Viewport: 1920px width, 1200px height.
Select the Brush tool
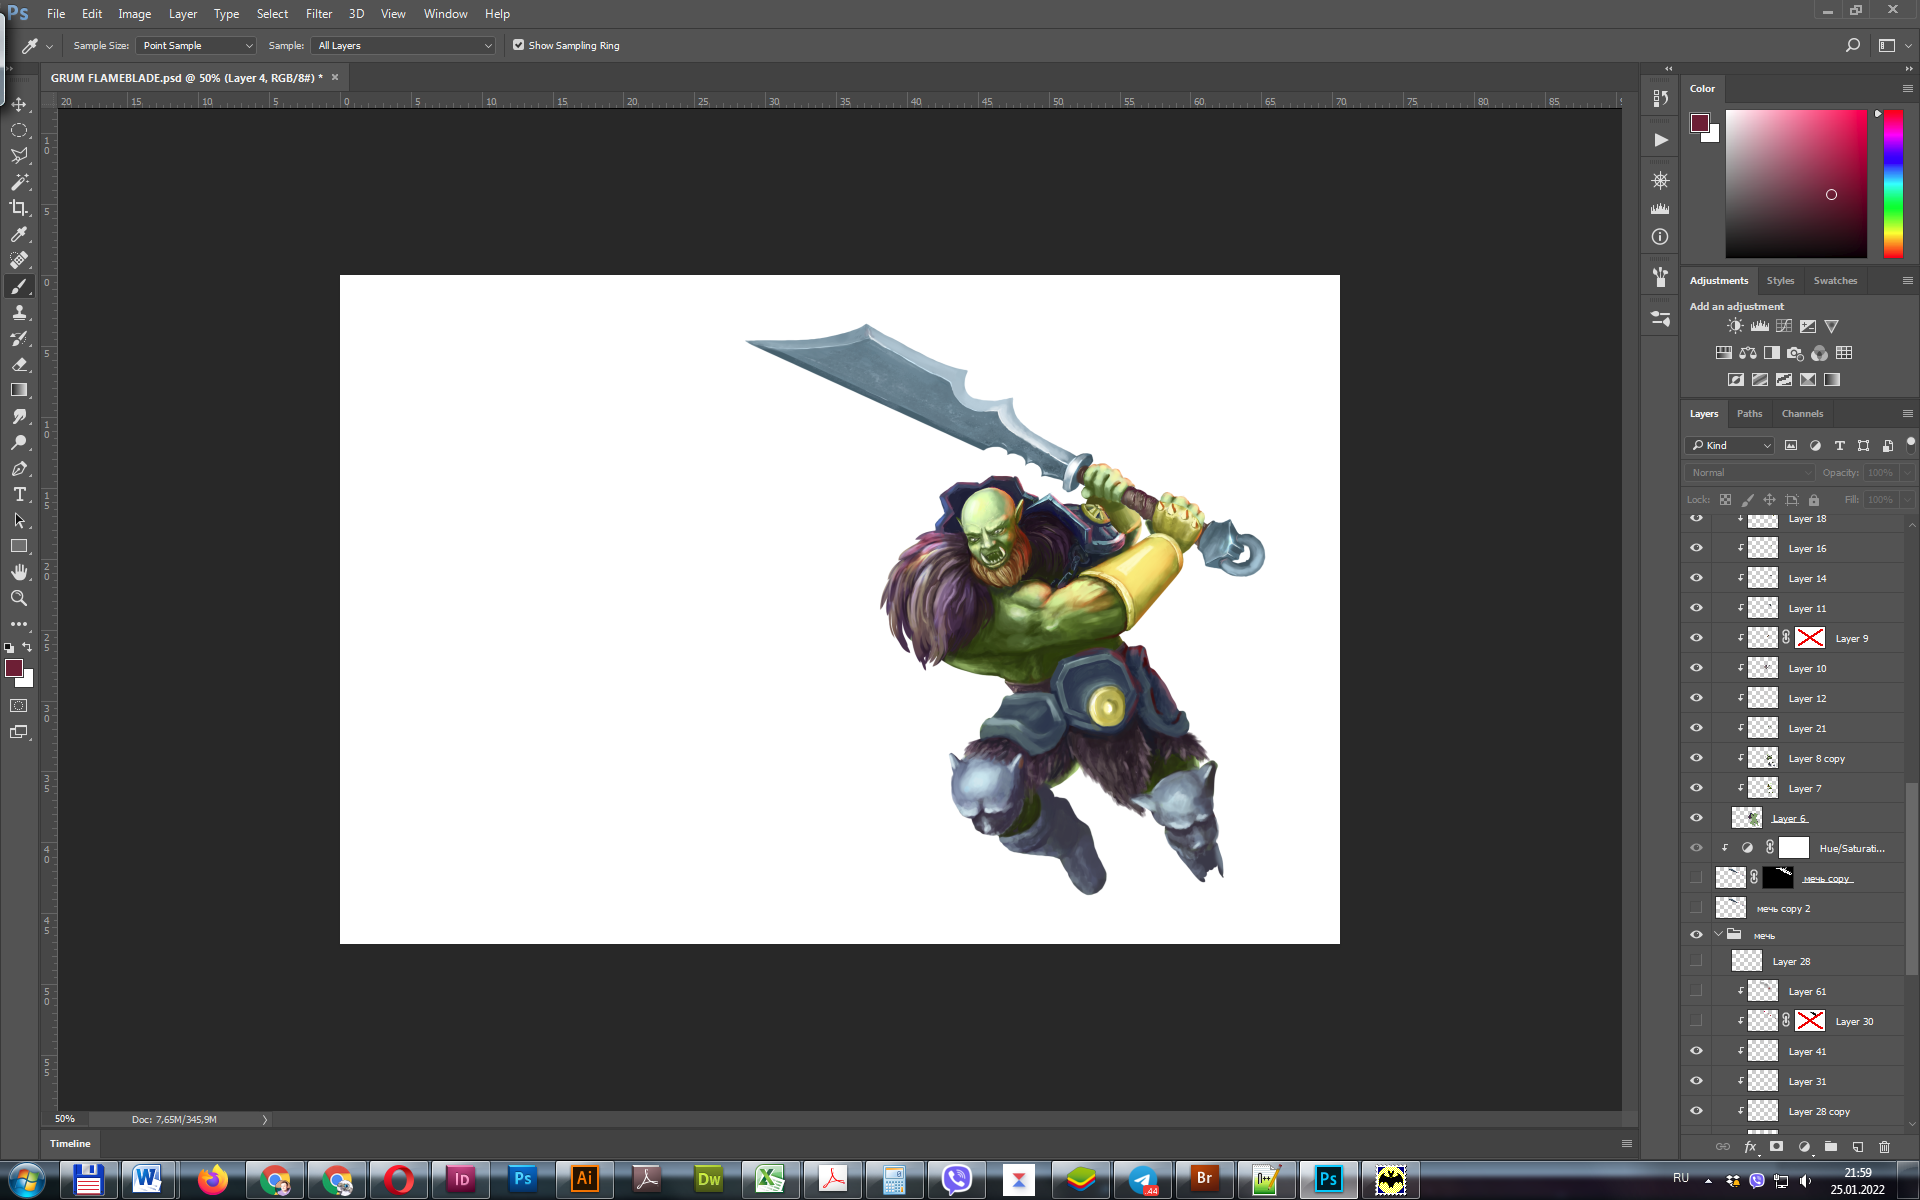[19, 286]
